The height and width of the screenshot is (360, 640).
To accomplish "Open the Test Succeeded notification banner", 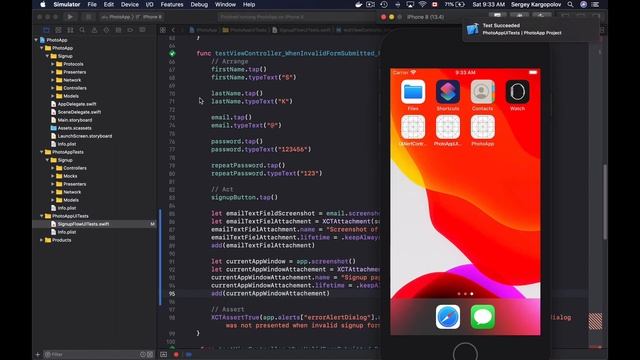I will (531, 29).
